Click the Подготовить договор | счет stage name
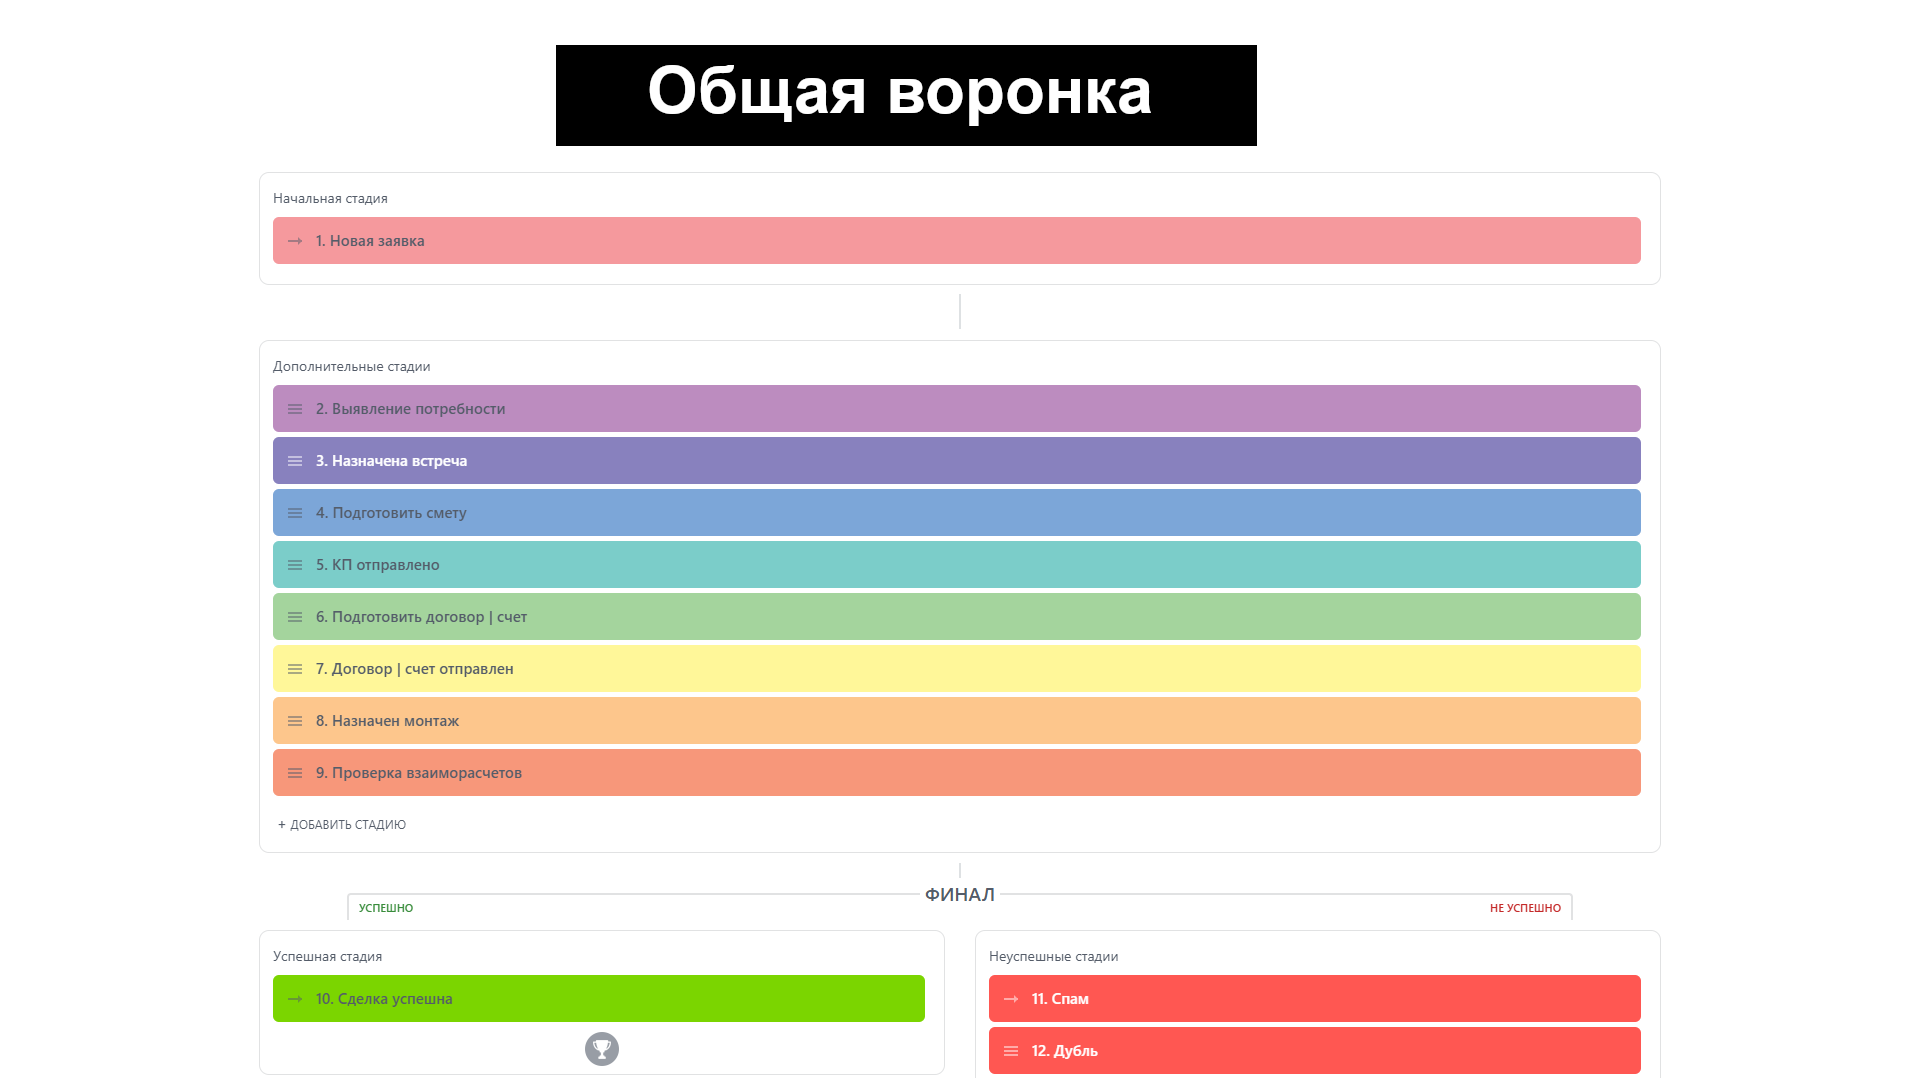 click(421, 617)
